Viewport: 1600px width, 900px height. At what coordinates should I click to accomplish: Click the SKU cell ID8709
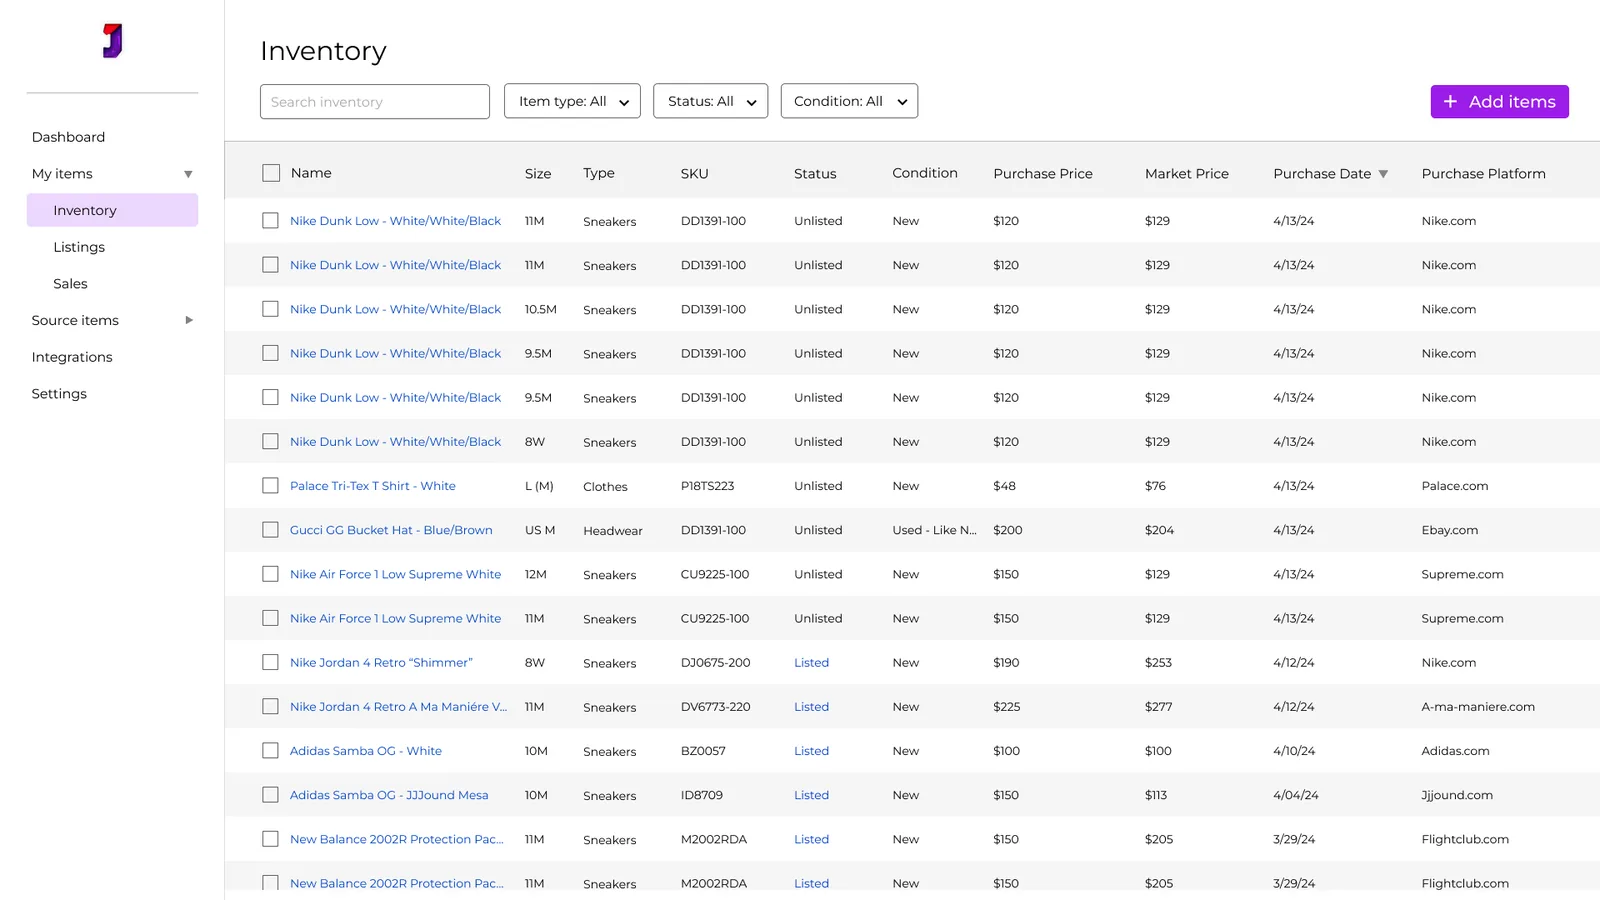point(702,795)
